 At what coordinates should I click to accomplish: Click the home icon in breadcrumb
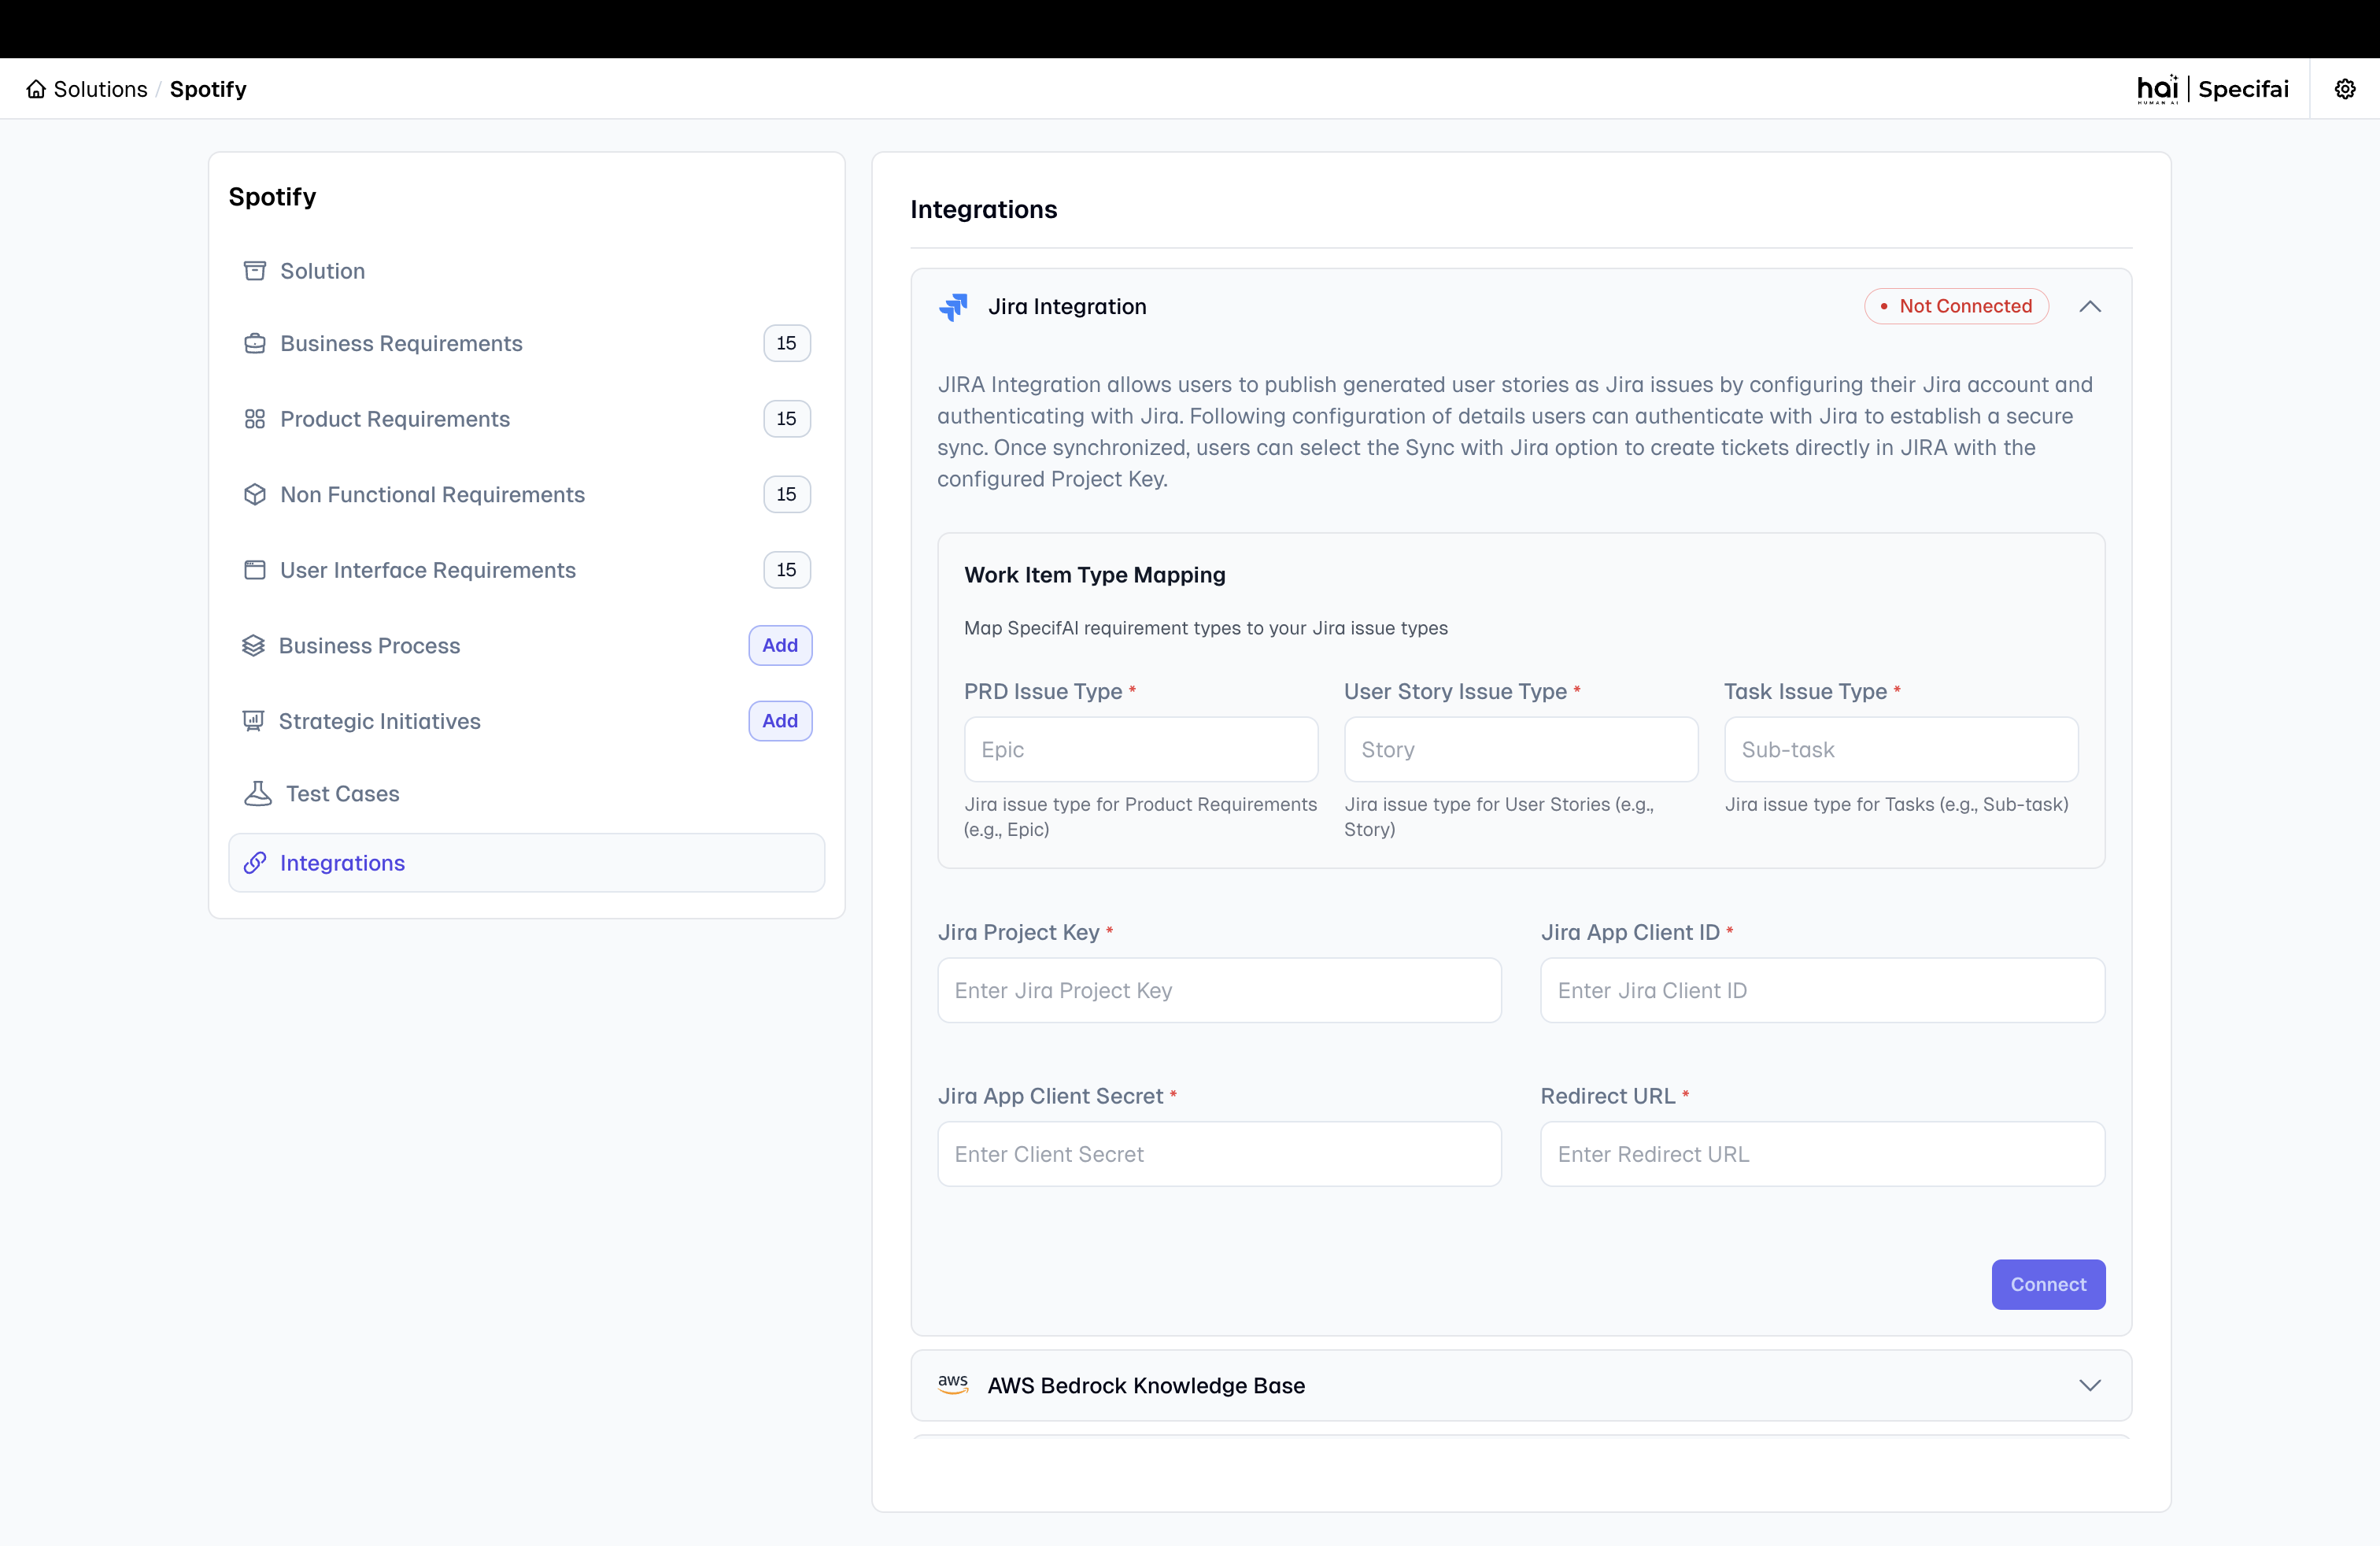[36, 89]
